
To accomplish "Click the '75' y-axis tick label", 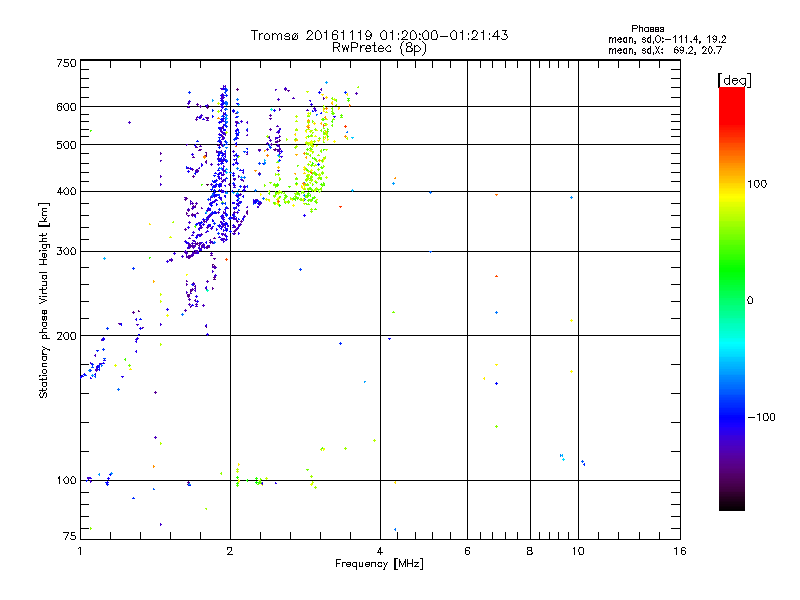I will coord(70,536).
